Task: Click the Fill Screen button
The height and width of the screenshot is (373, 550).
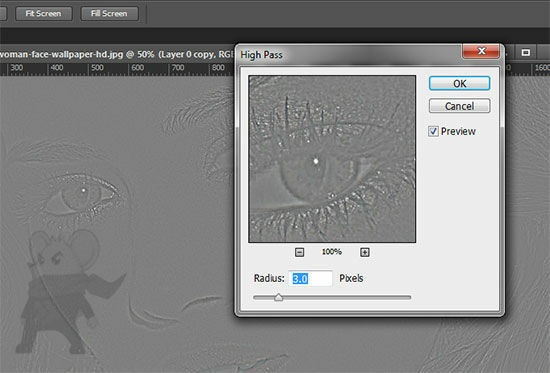Action: coord(109,14)
